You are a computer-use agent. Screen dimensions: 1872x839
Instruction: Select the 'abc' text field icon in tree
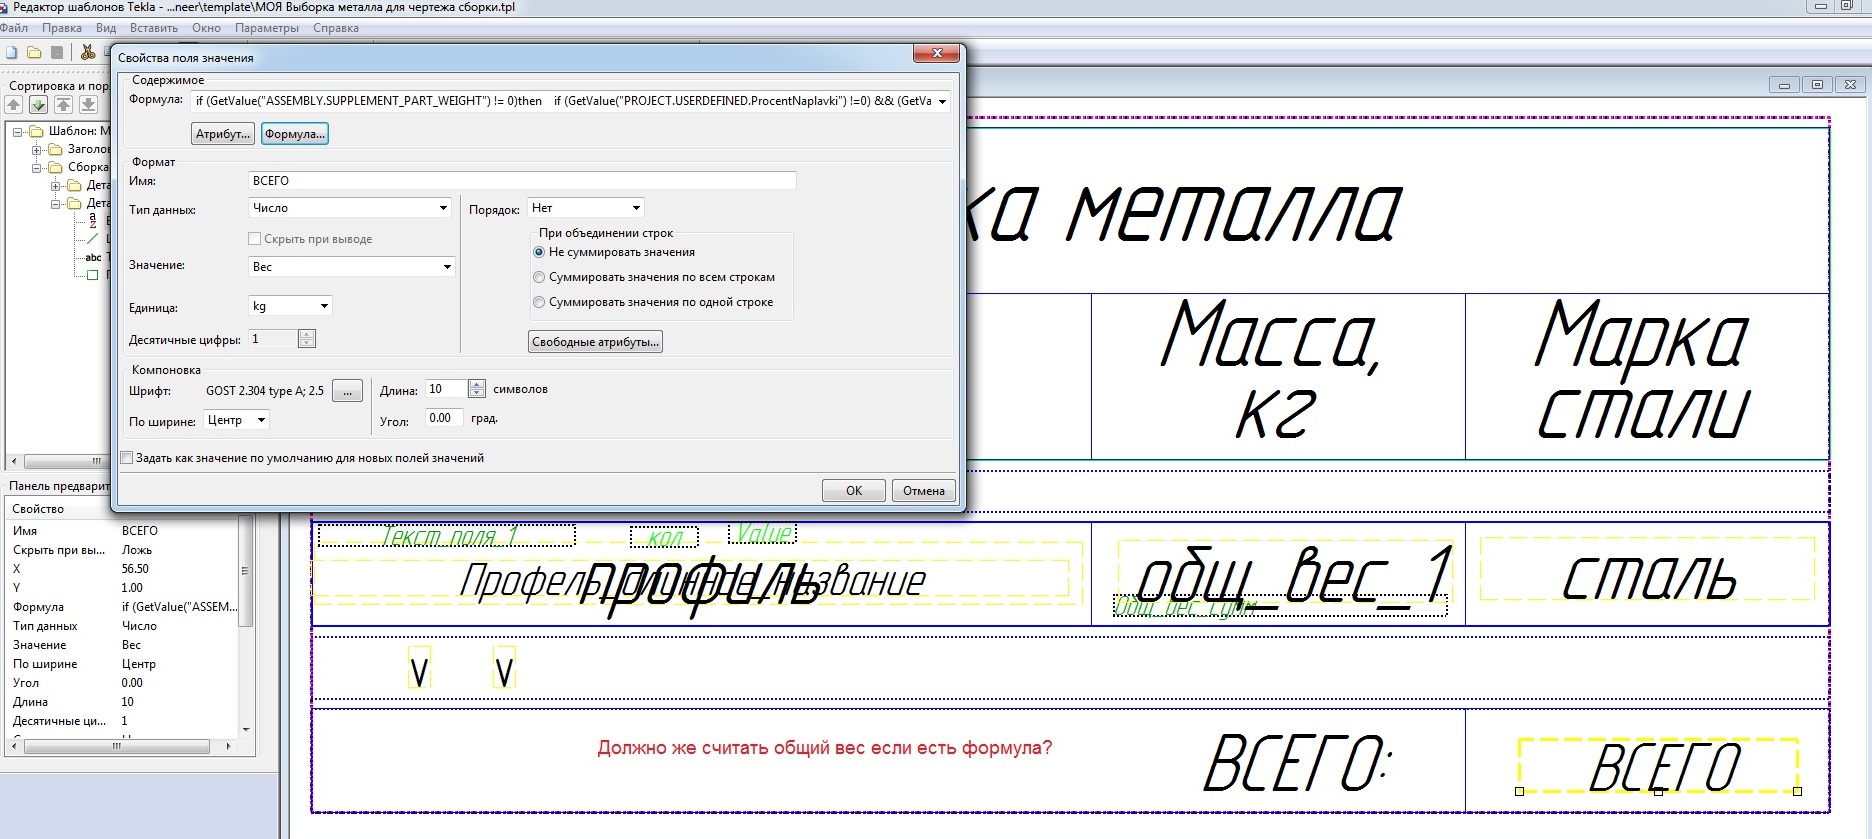93,257
